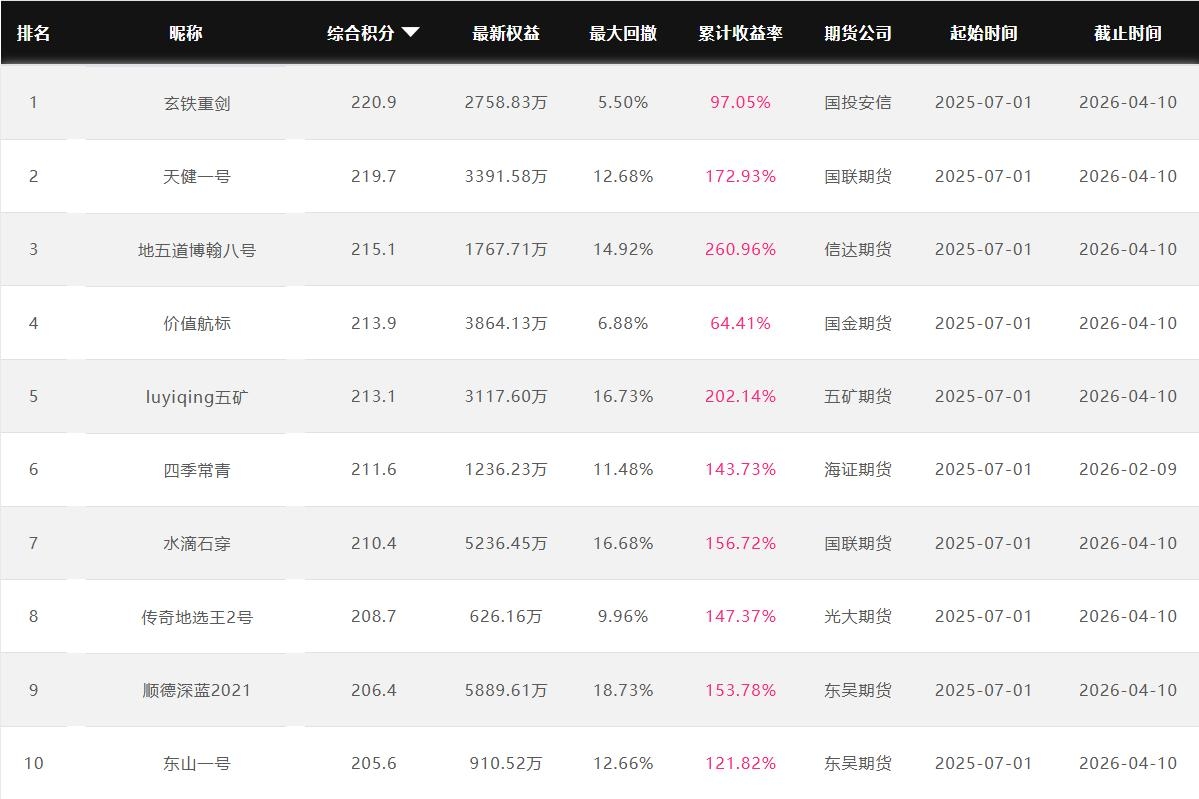View 四季常青 account details
Viewport: 1199px width, 799px height.
[197, 470]
